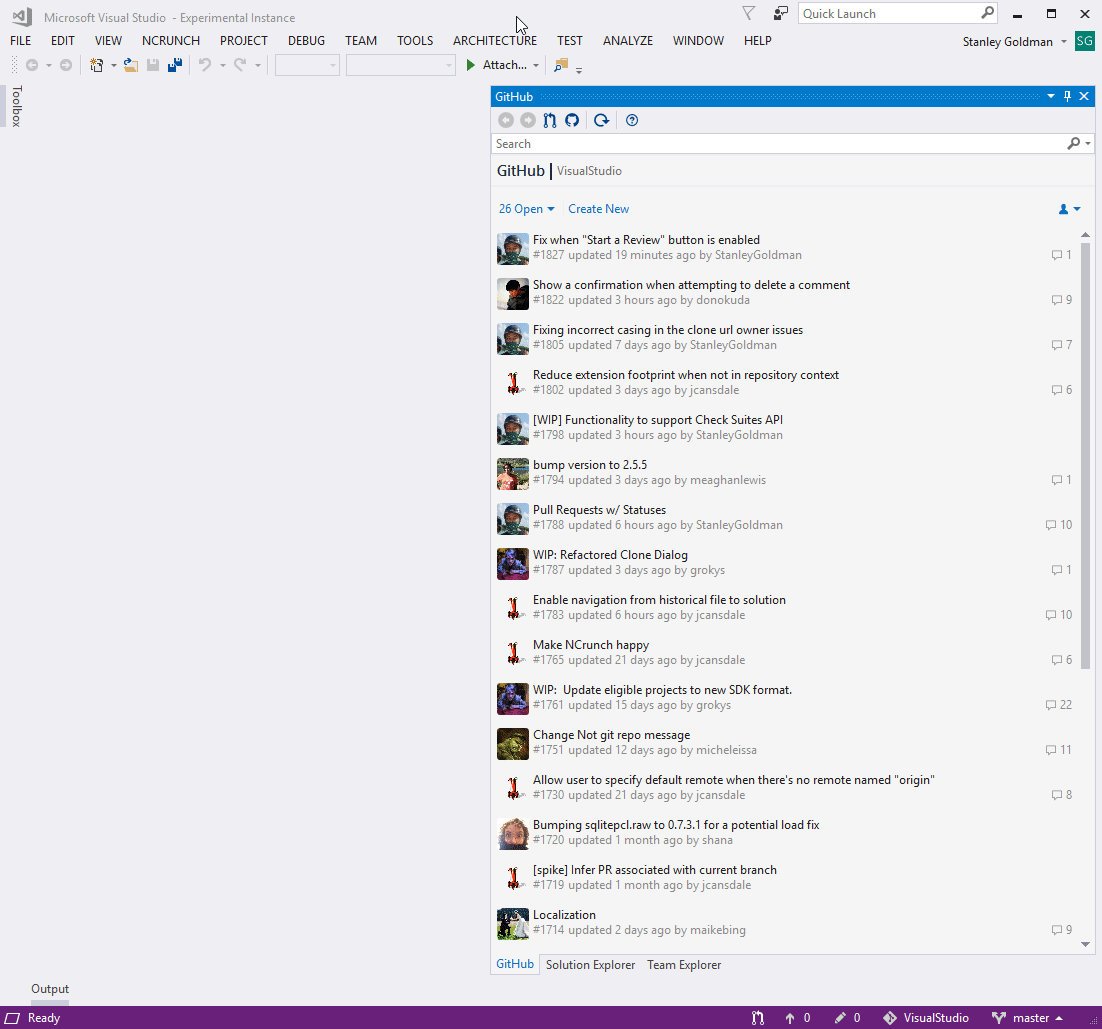The height and width of the screenshot is (1029, 1102).
Task: Open the author filter person dropdown
Action: [x=1070, y=209]
